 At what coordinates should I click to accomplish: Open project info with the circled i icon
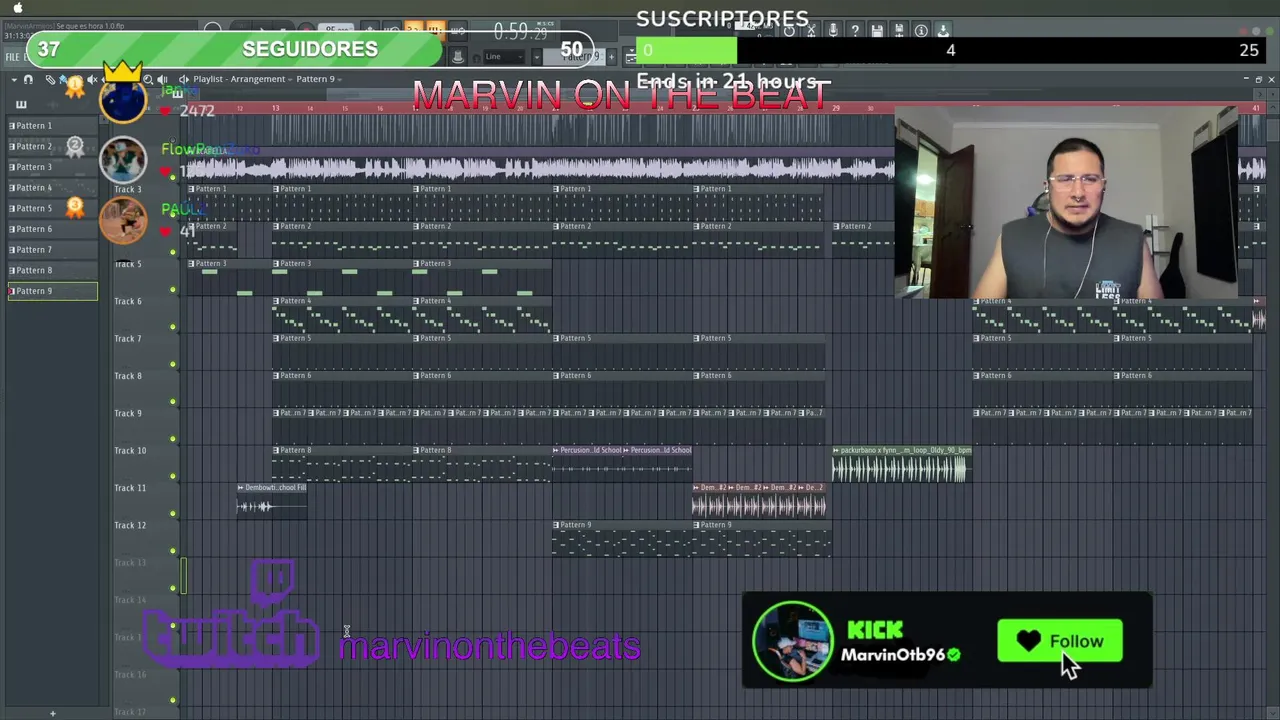coord(921,31)
